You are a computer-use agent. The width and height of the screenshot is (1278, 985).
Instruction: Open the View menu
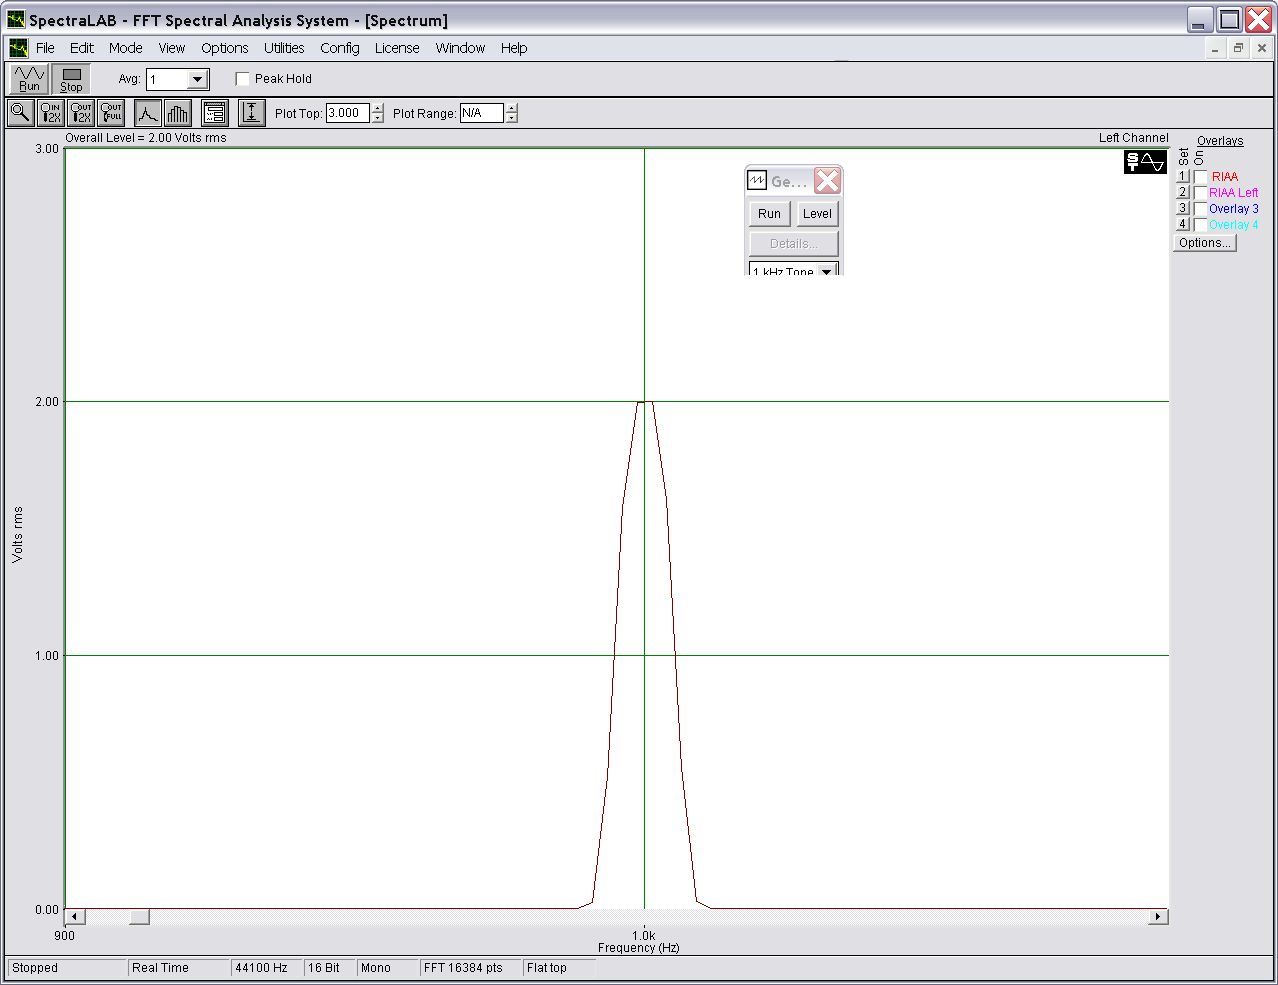[x=172, y=48]
